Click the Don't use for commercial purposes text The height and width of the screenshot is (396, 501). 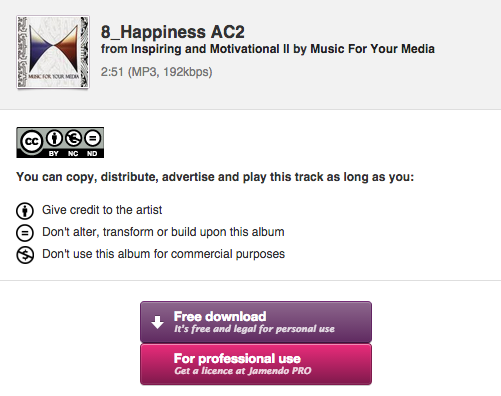[x=163, y=254]
